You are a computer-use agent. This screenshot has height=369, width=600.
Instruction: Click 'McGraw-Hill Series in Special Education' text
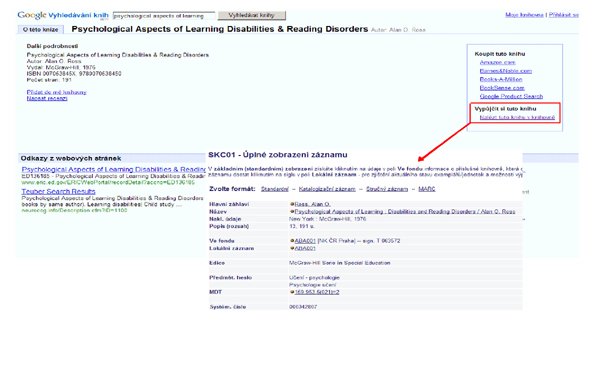(340, 263)
